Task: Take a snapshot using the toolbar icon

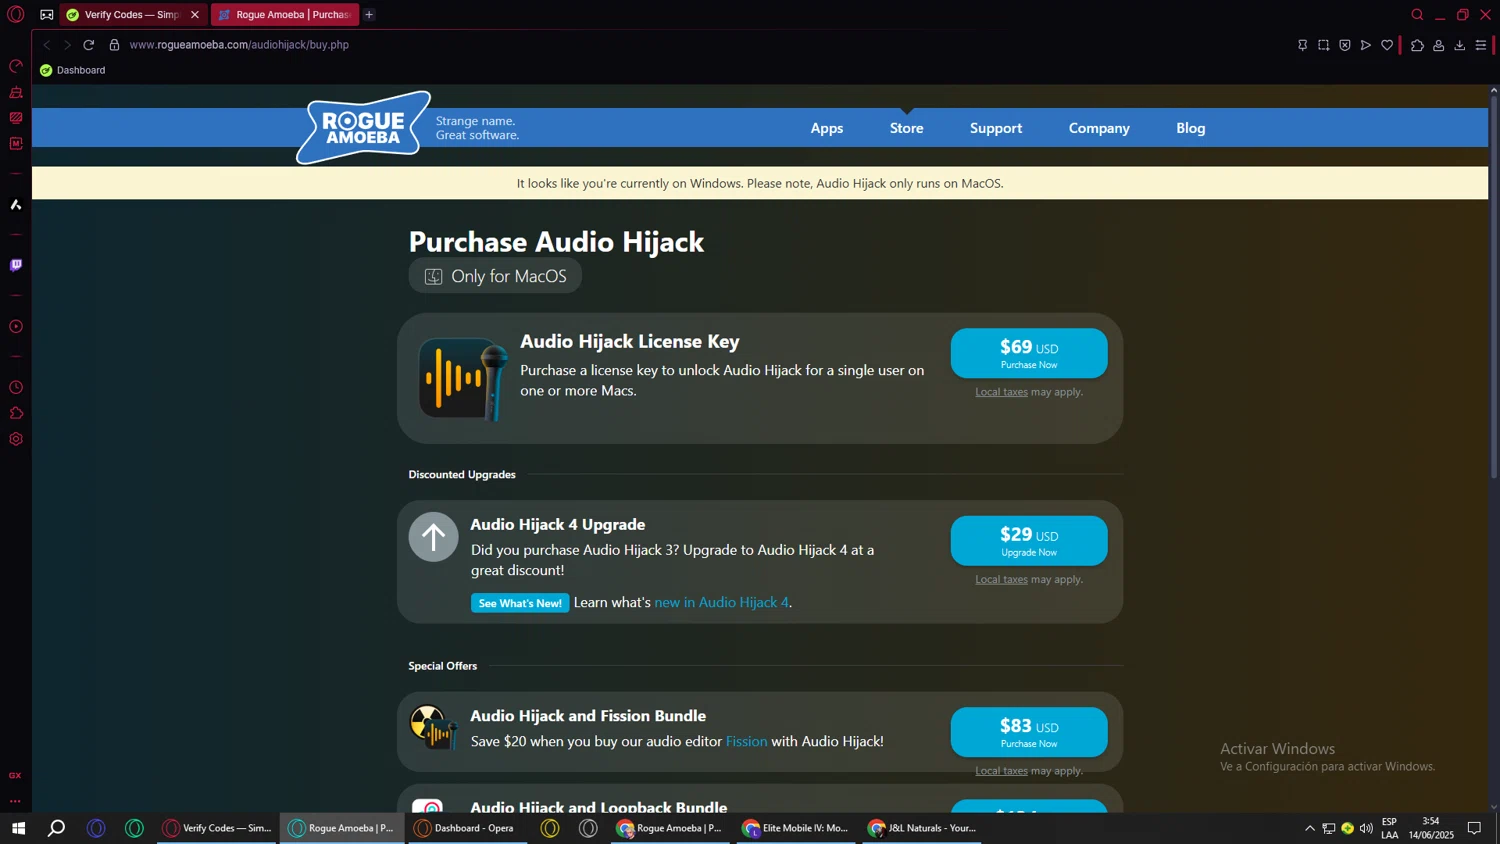Action: [1323, 45]
